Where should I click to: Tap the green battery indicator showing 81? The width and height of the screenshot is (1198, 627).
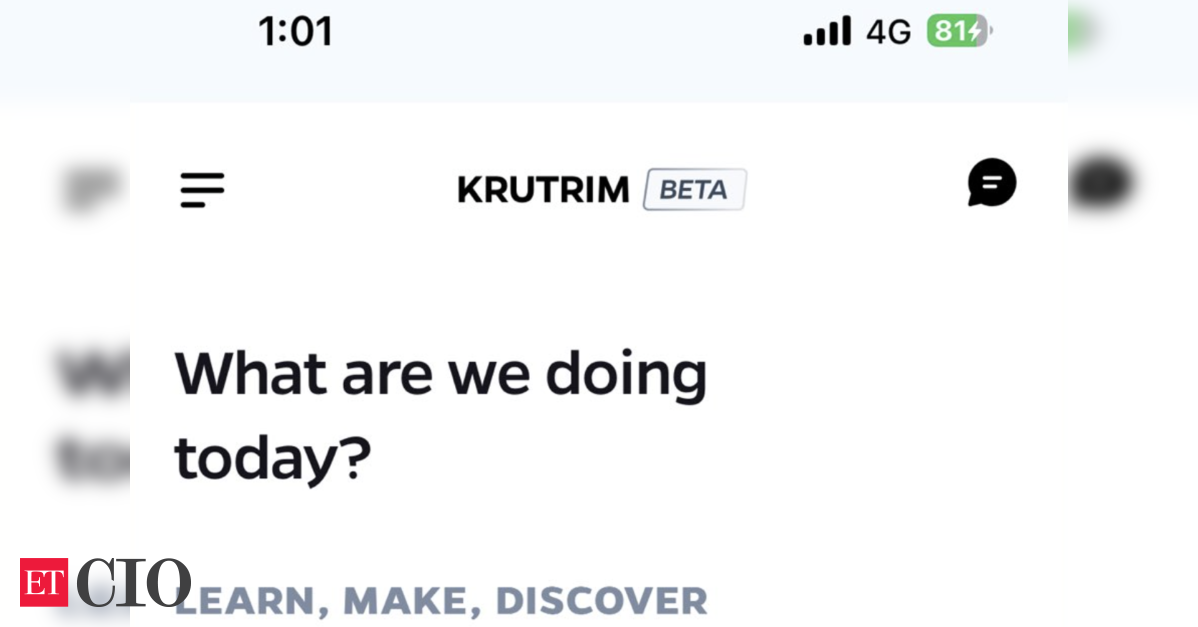click(x=959, y=31)
